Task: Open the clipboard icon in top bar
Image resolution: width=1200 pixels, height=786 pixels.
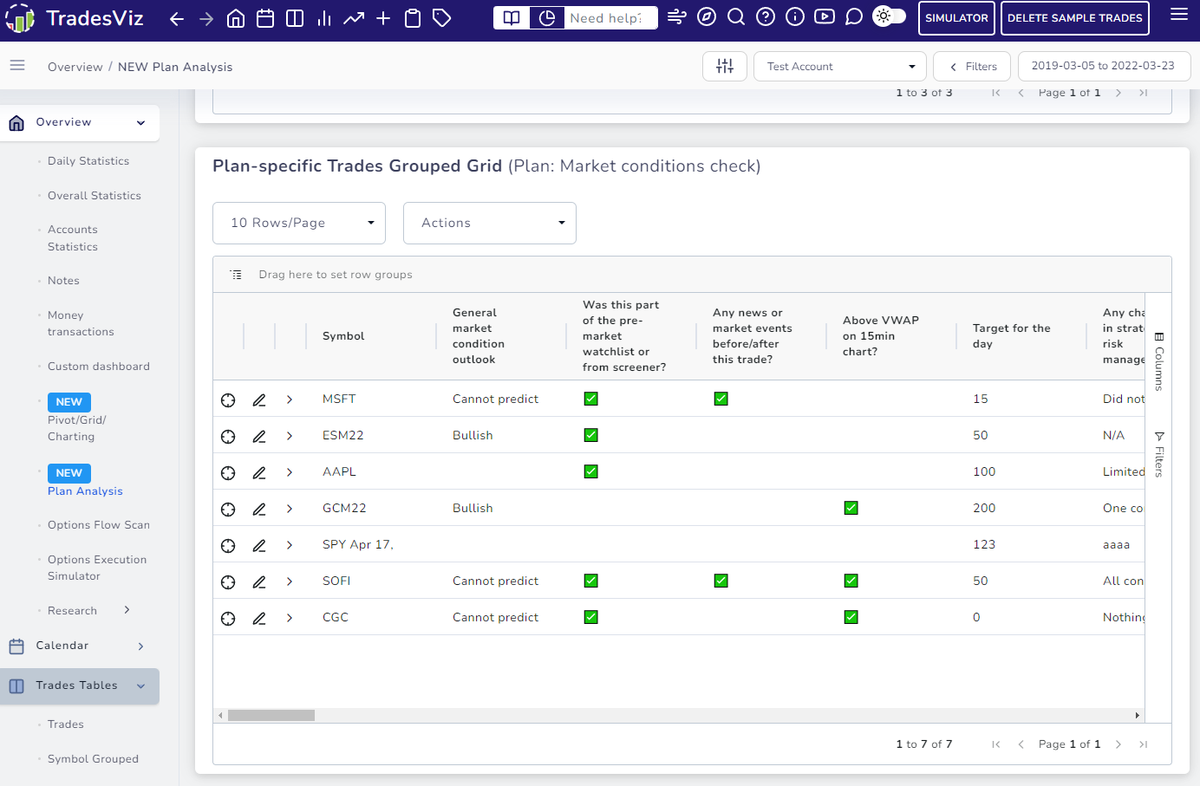Action: [x=412, y=18]
